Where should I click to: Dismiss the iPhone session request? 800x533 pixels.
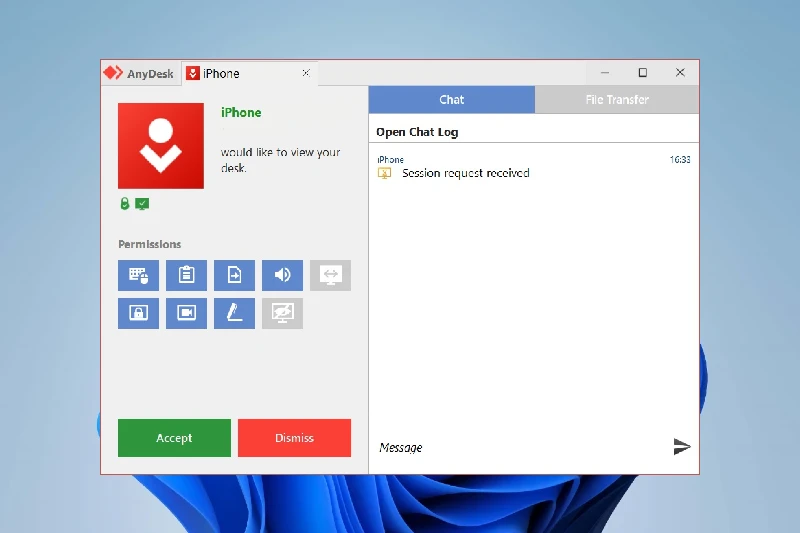coord(294,438)
